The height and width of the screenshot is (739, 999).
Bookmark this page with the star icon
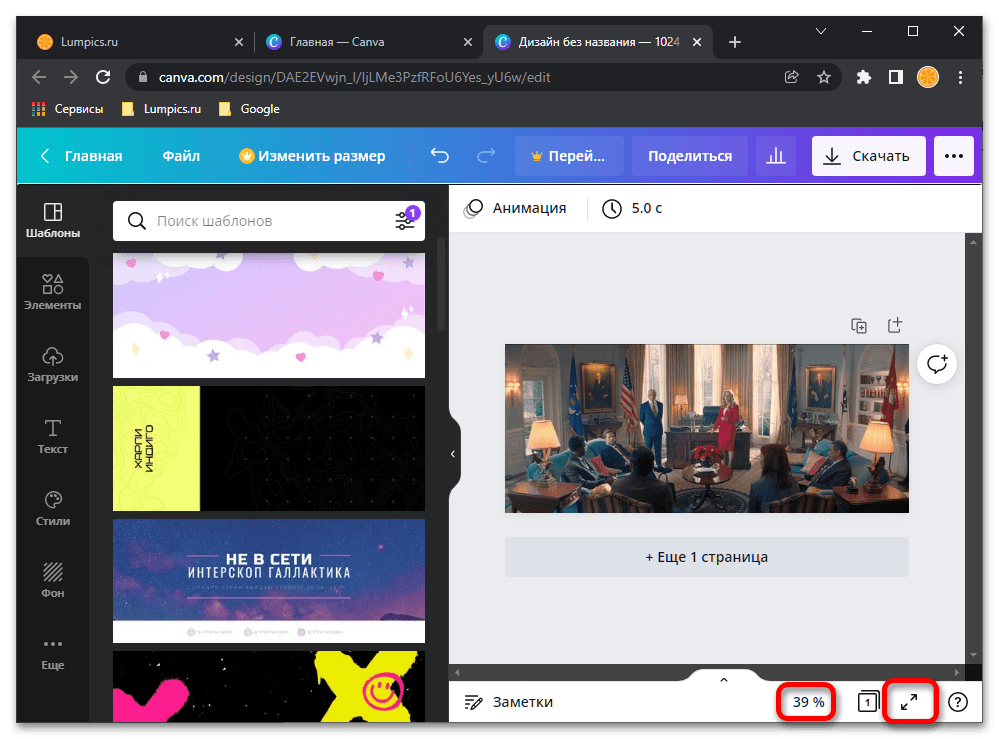coord(824,77)
